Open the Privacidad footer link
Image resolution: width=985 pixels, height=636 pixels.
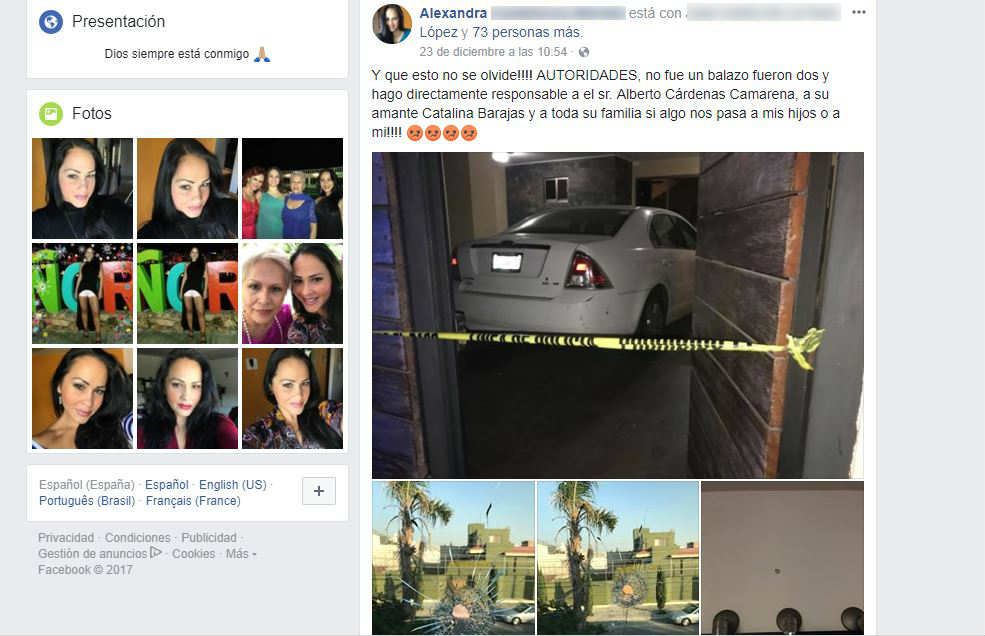pos(65,538)
